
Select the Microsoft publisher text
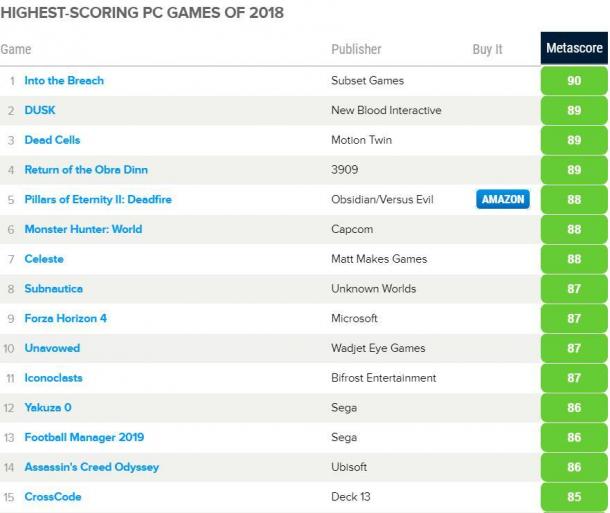(354, 319)
